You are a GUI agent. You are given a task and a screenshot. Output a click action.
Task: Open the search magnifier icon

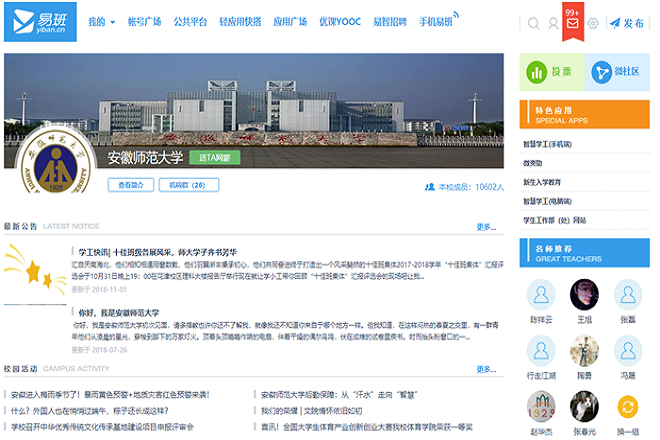pos(534,23)
